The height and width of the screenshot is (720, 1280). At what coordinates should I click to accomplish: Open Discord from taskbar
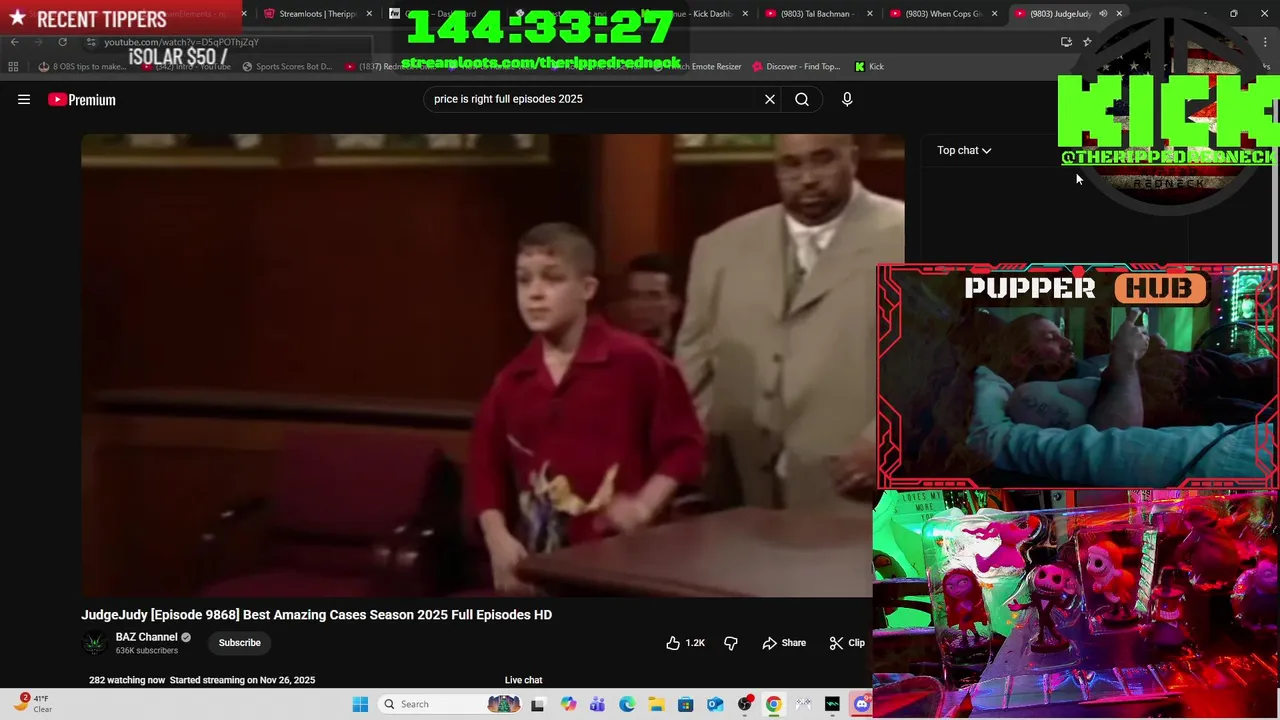(861, 704)
